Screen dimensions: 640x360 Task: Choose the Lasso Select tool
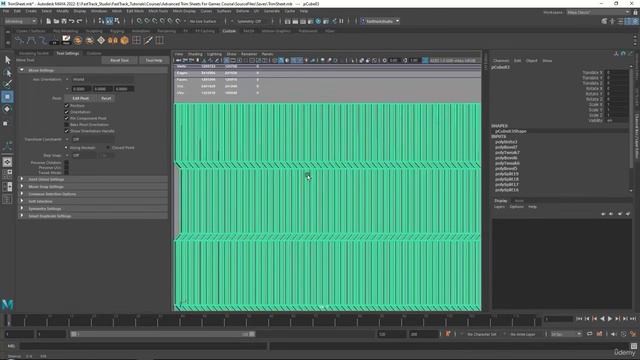(7, 73)
